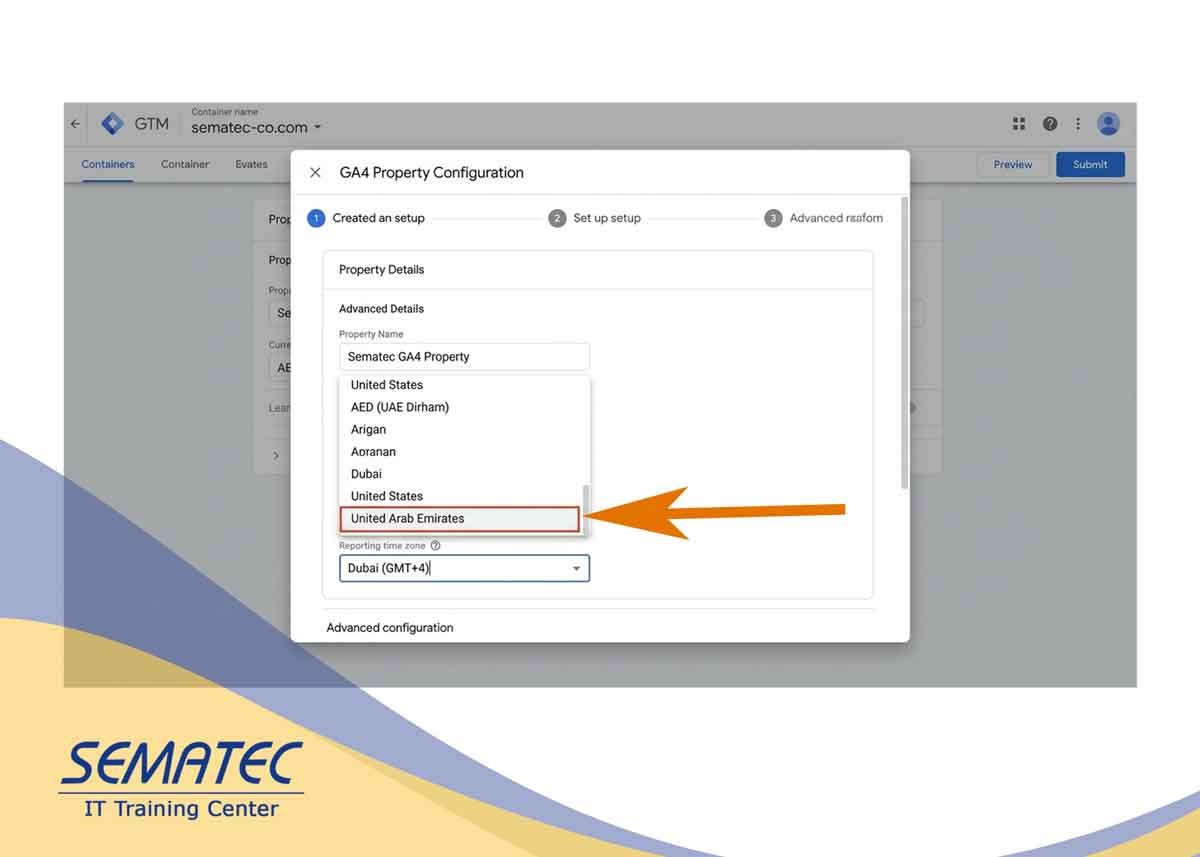Open the Dubai (GMT+4) time zone dropdown
This screenshot has width=1200, height=857.
464,568
